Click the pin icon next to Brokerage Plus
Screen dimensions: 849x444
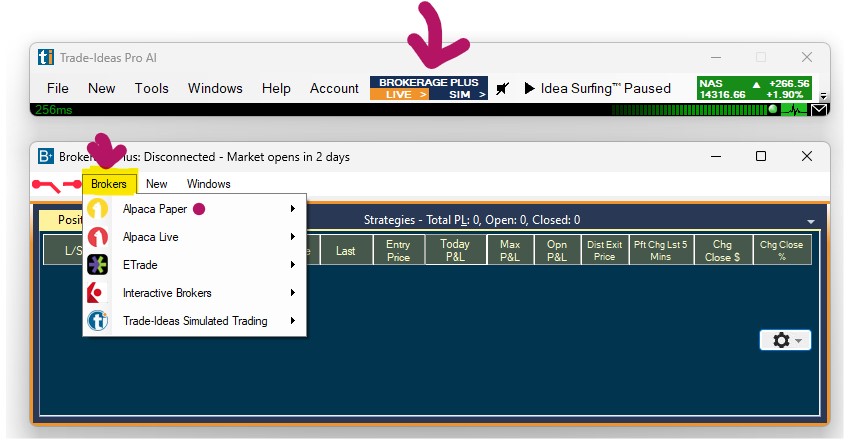[502, 88]
